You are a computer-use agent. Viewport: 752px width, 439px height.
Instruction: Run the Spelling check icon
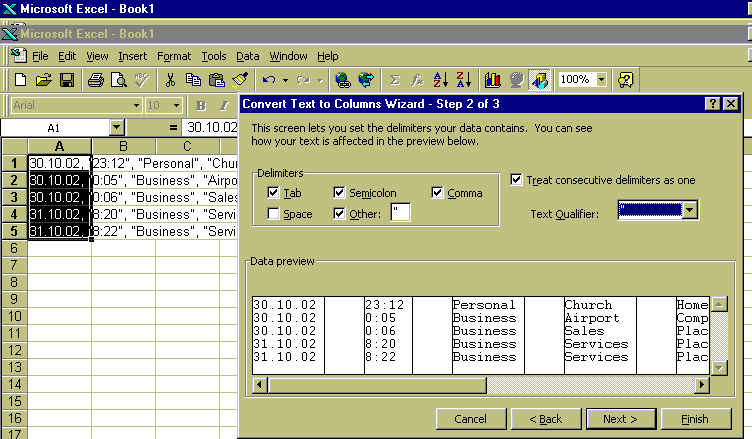141,80
